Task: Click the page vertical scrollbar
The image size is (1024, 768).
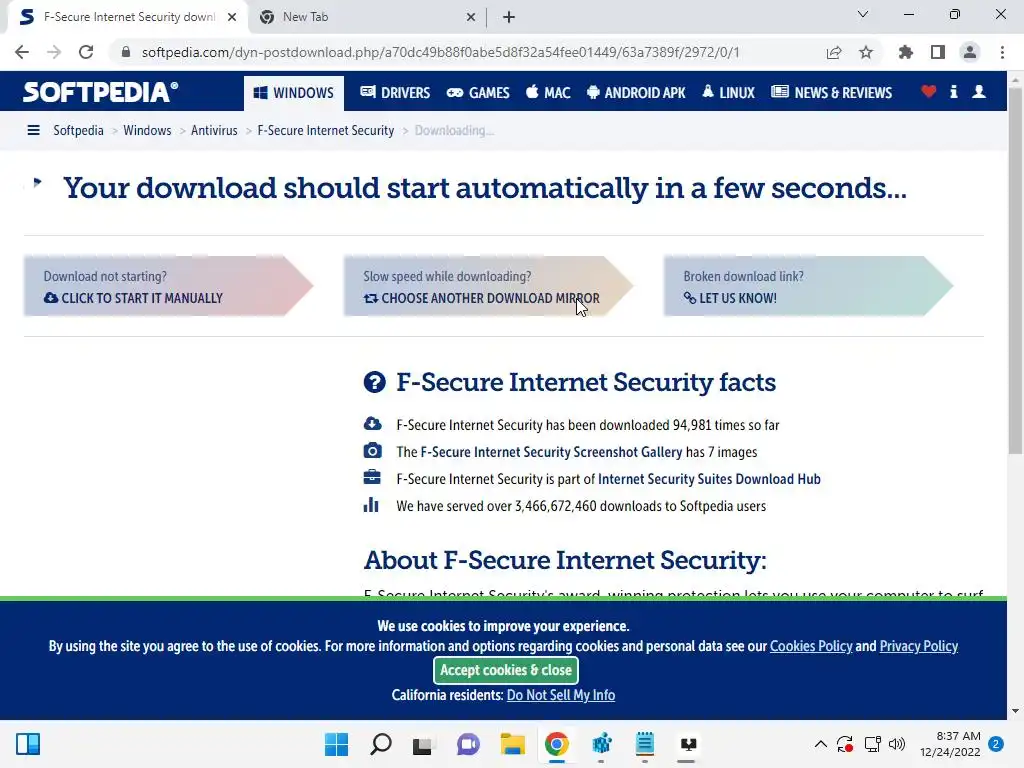Action: [x=1015, y=271]
